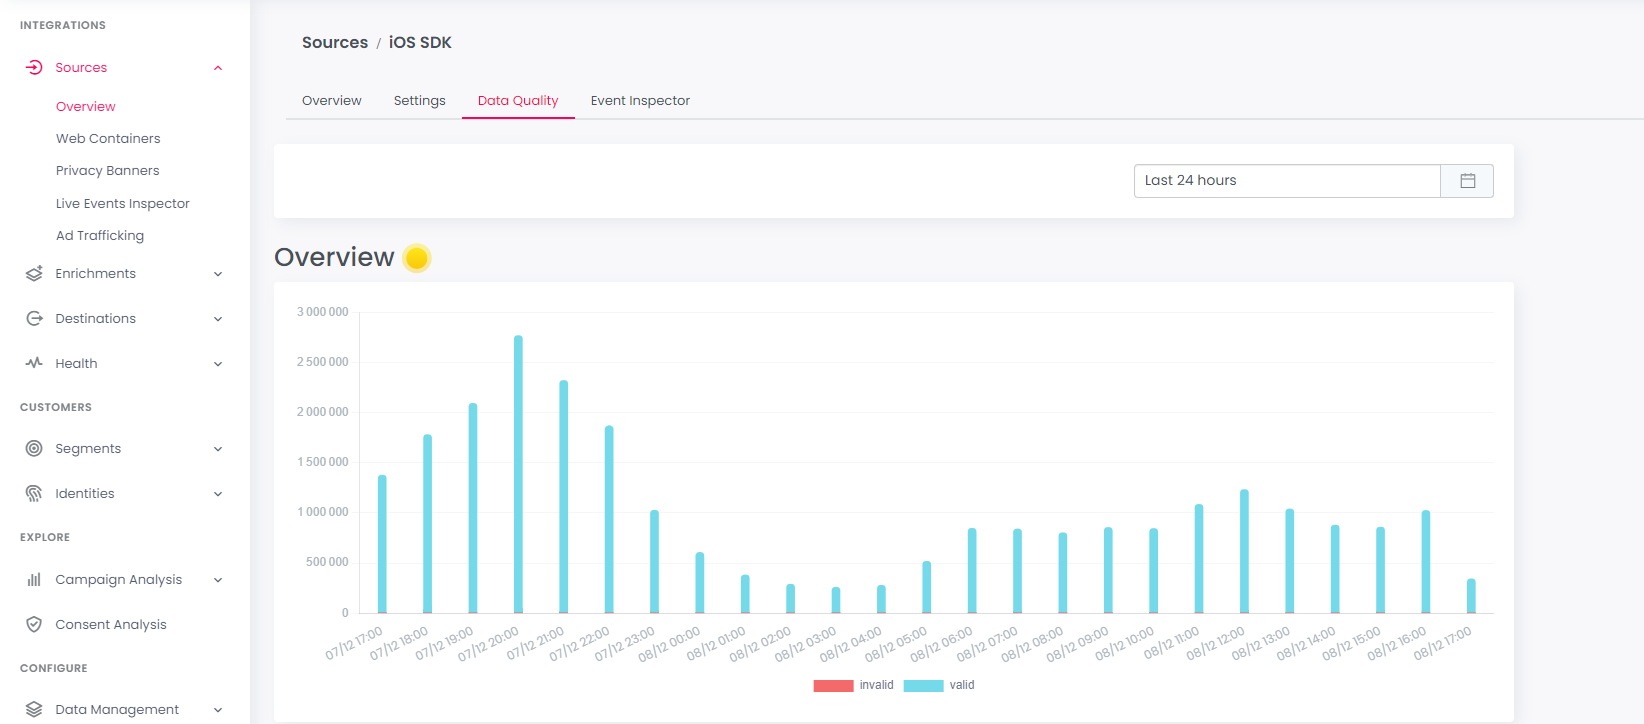This screenshot has width=1644, height=724.
Task: Expand the Data Management chevron
Action: coord(218,710)
